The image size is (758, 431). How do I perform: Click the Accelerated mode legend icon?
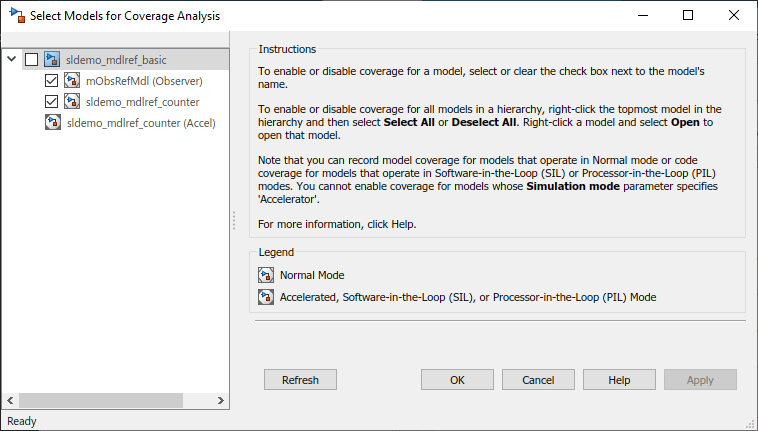266,297
